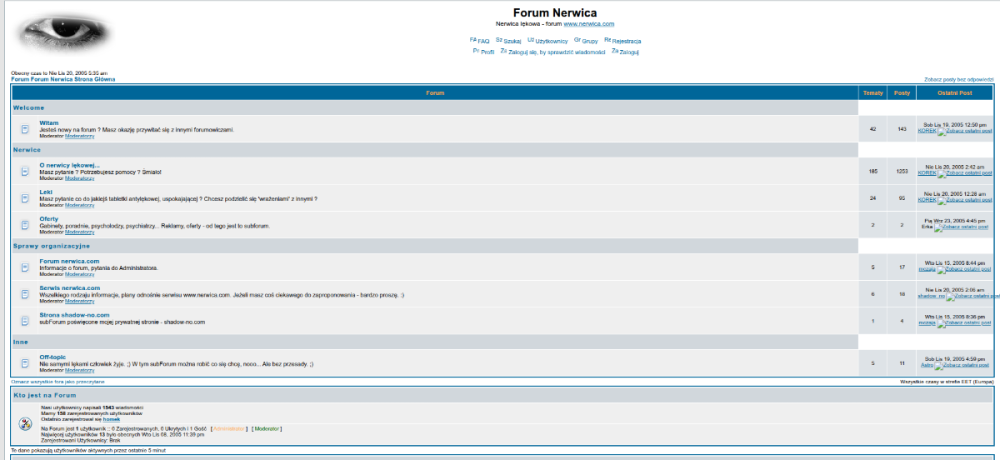This screenshot has width=1000, height=460.
Task: Click the folder icon beside Oferty forum
Action: coord(25,225)
